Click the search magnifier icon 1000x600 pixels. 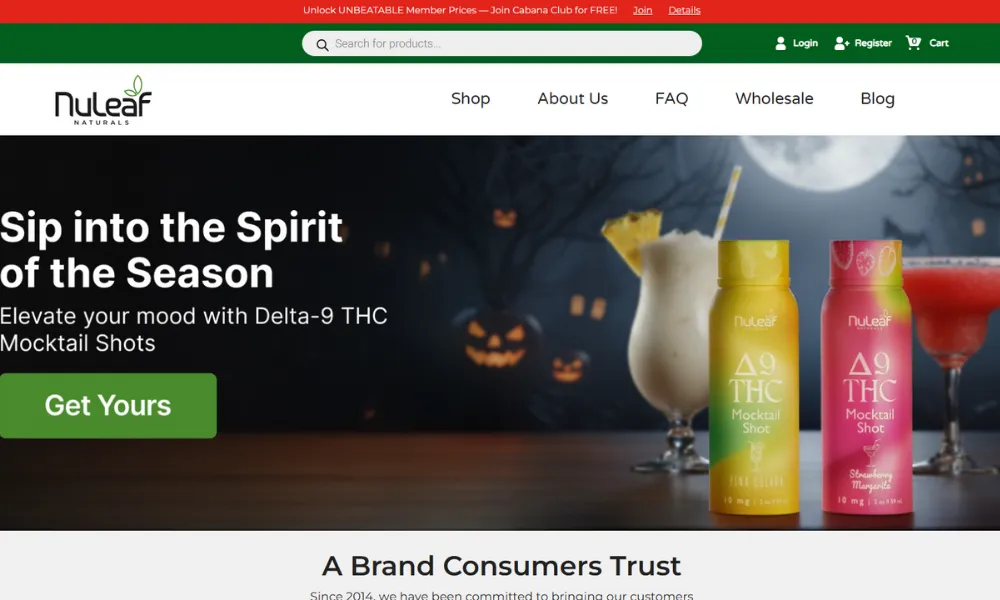pos(322,45)
